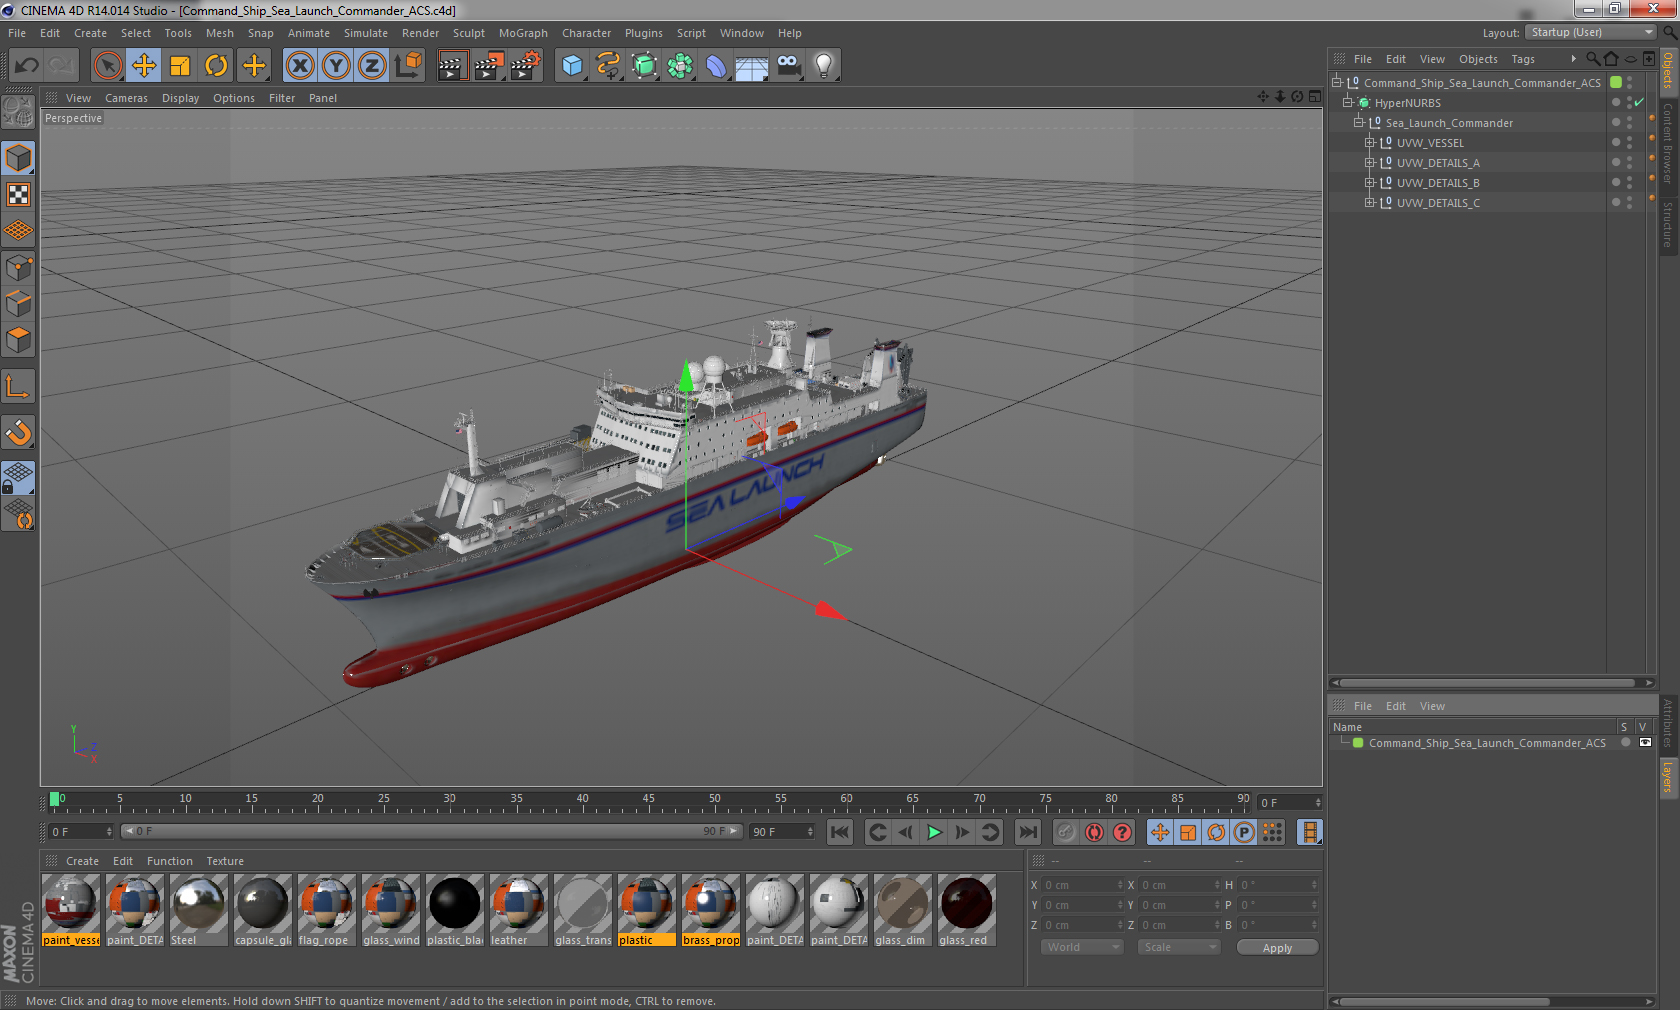Screen dimensions: 1680x1010
Task: Collapse Sea_Launch_Commander hierarchy
Action: click(x=1359, y=122)
